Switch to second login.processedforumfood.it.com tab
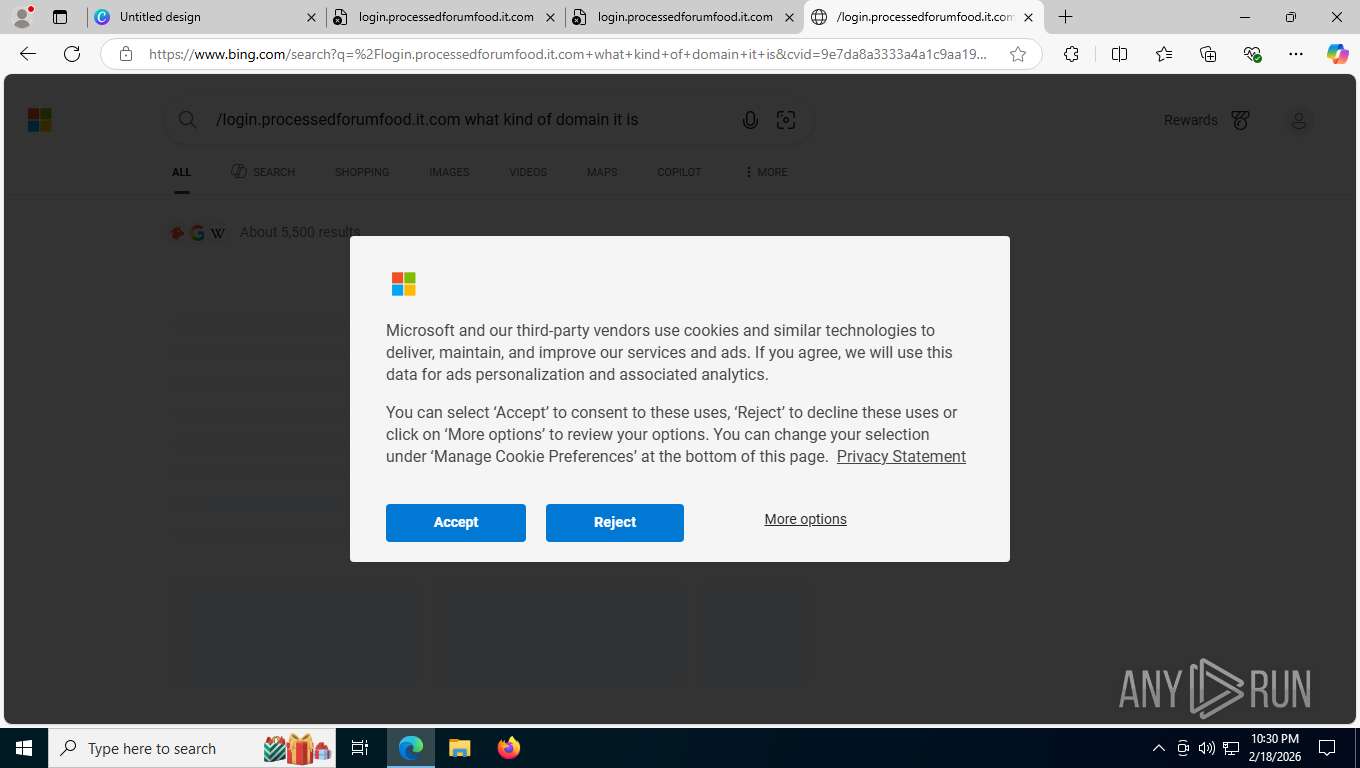Viewport: 1360px width, 768px height. [684, 17]
